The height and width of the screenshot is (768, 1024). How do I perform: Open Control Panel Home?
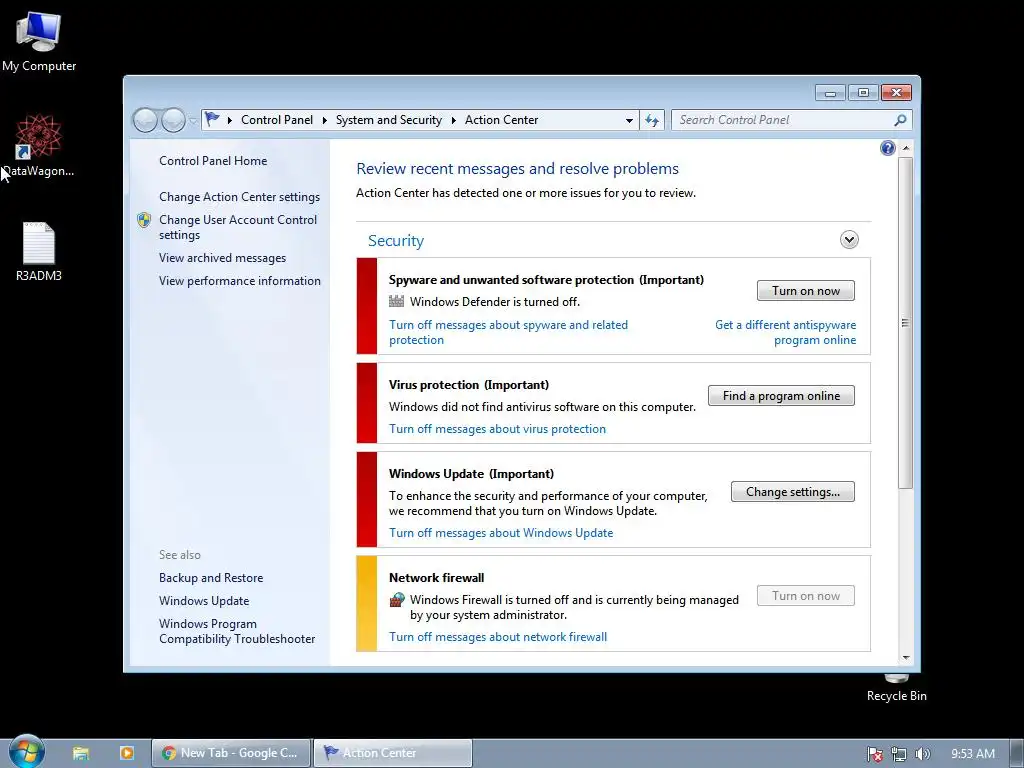coord(213,161)
